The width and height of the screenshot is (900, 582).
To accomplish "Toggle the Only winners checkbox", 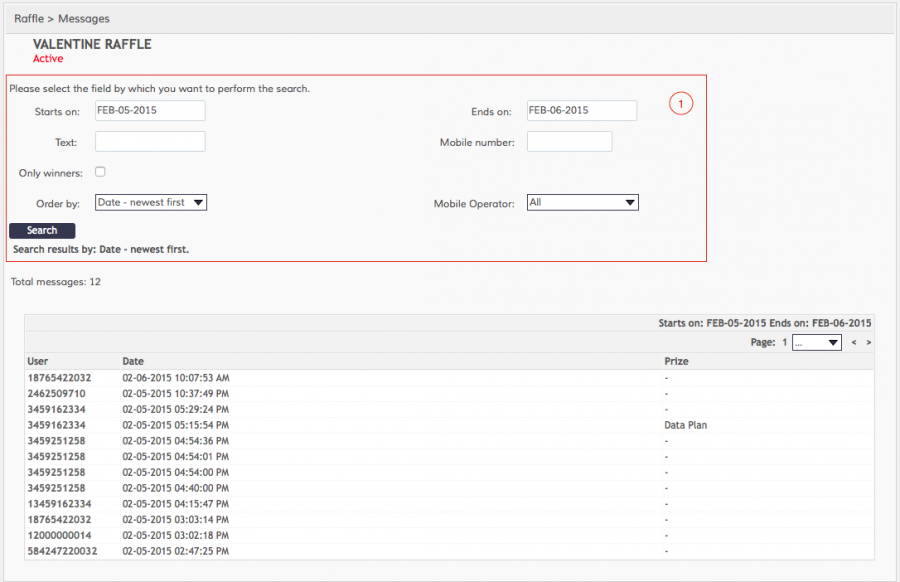I will (x=100, y=172).
